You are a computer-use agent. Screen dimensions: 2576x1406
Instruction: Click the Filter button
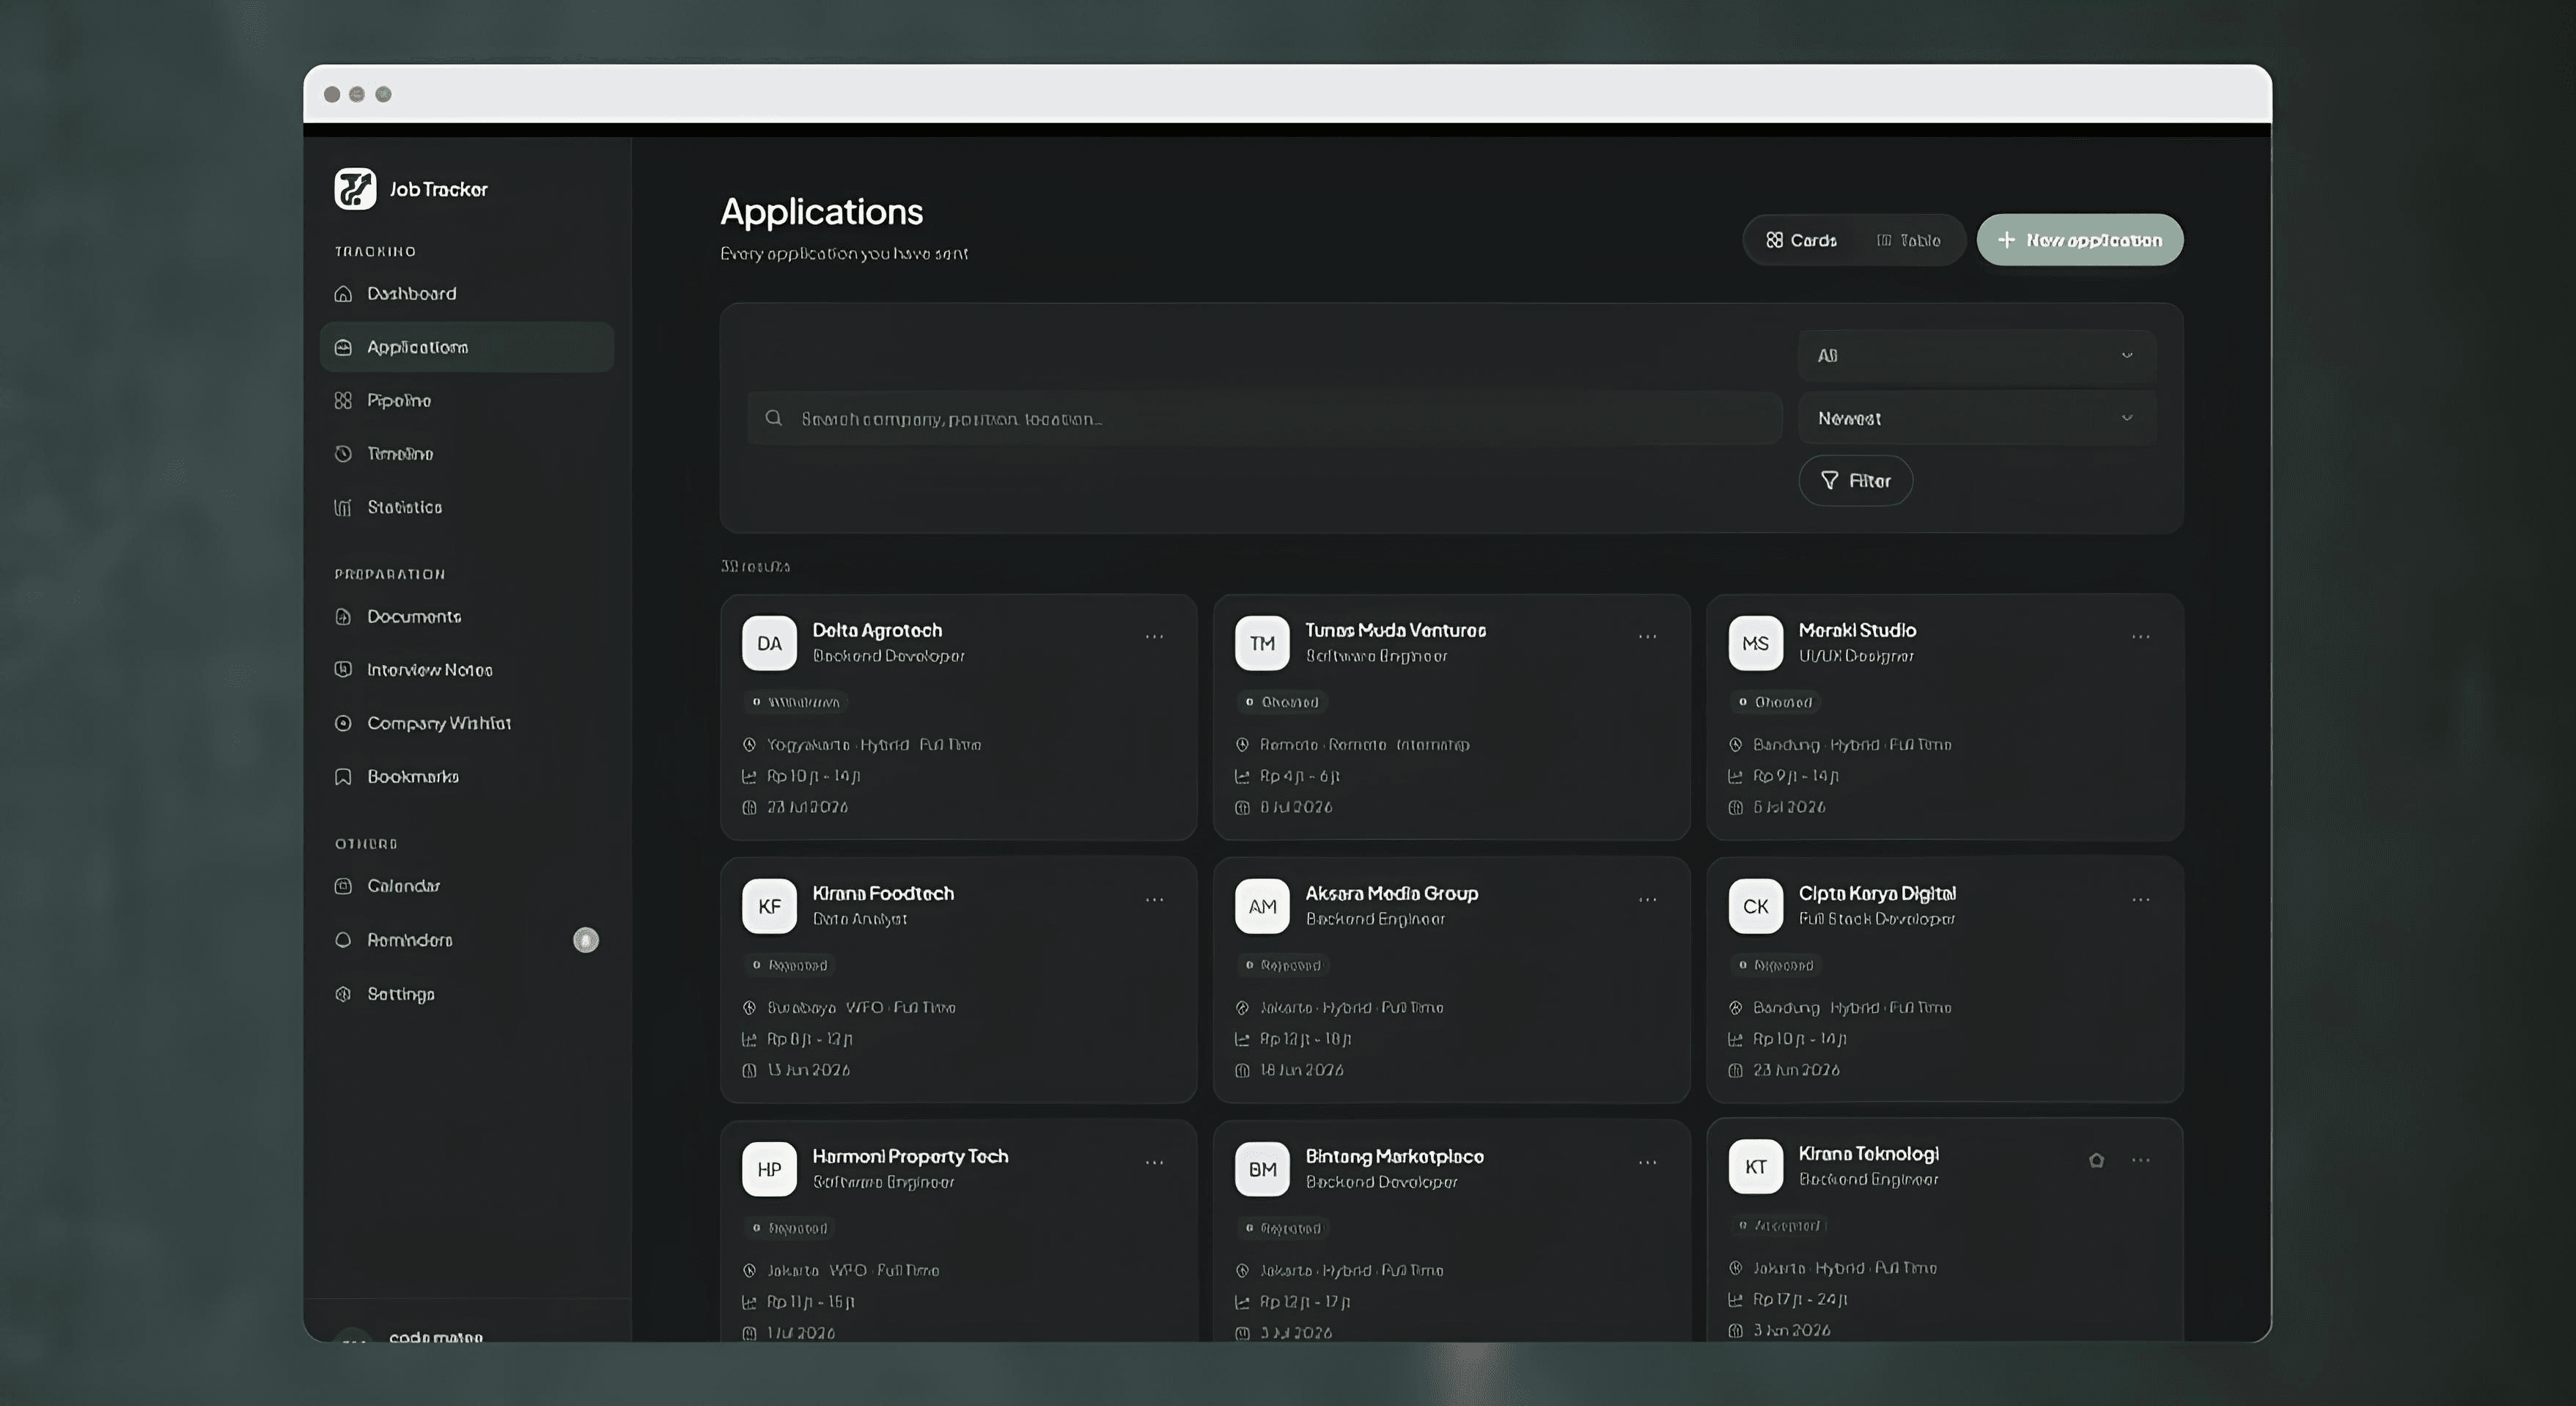point(1856,481)
